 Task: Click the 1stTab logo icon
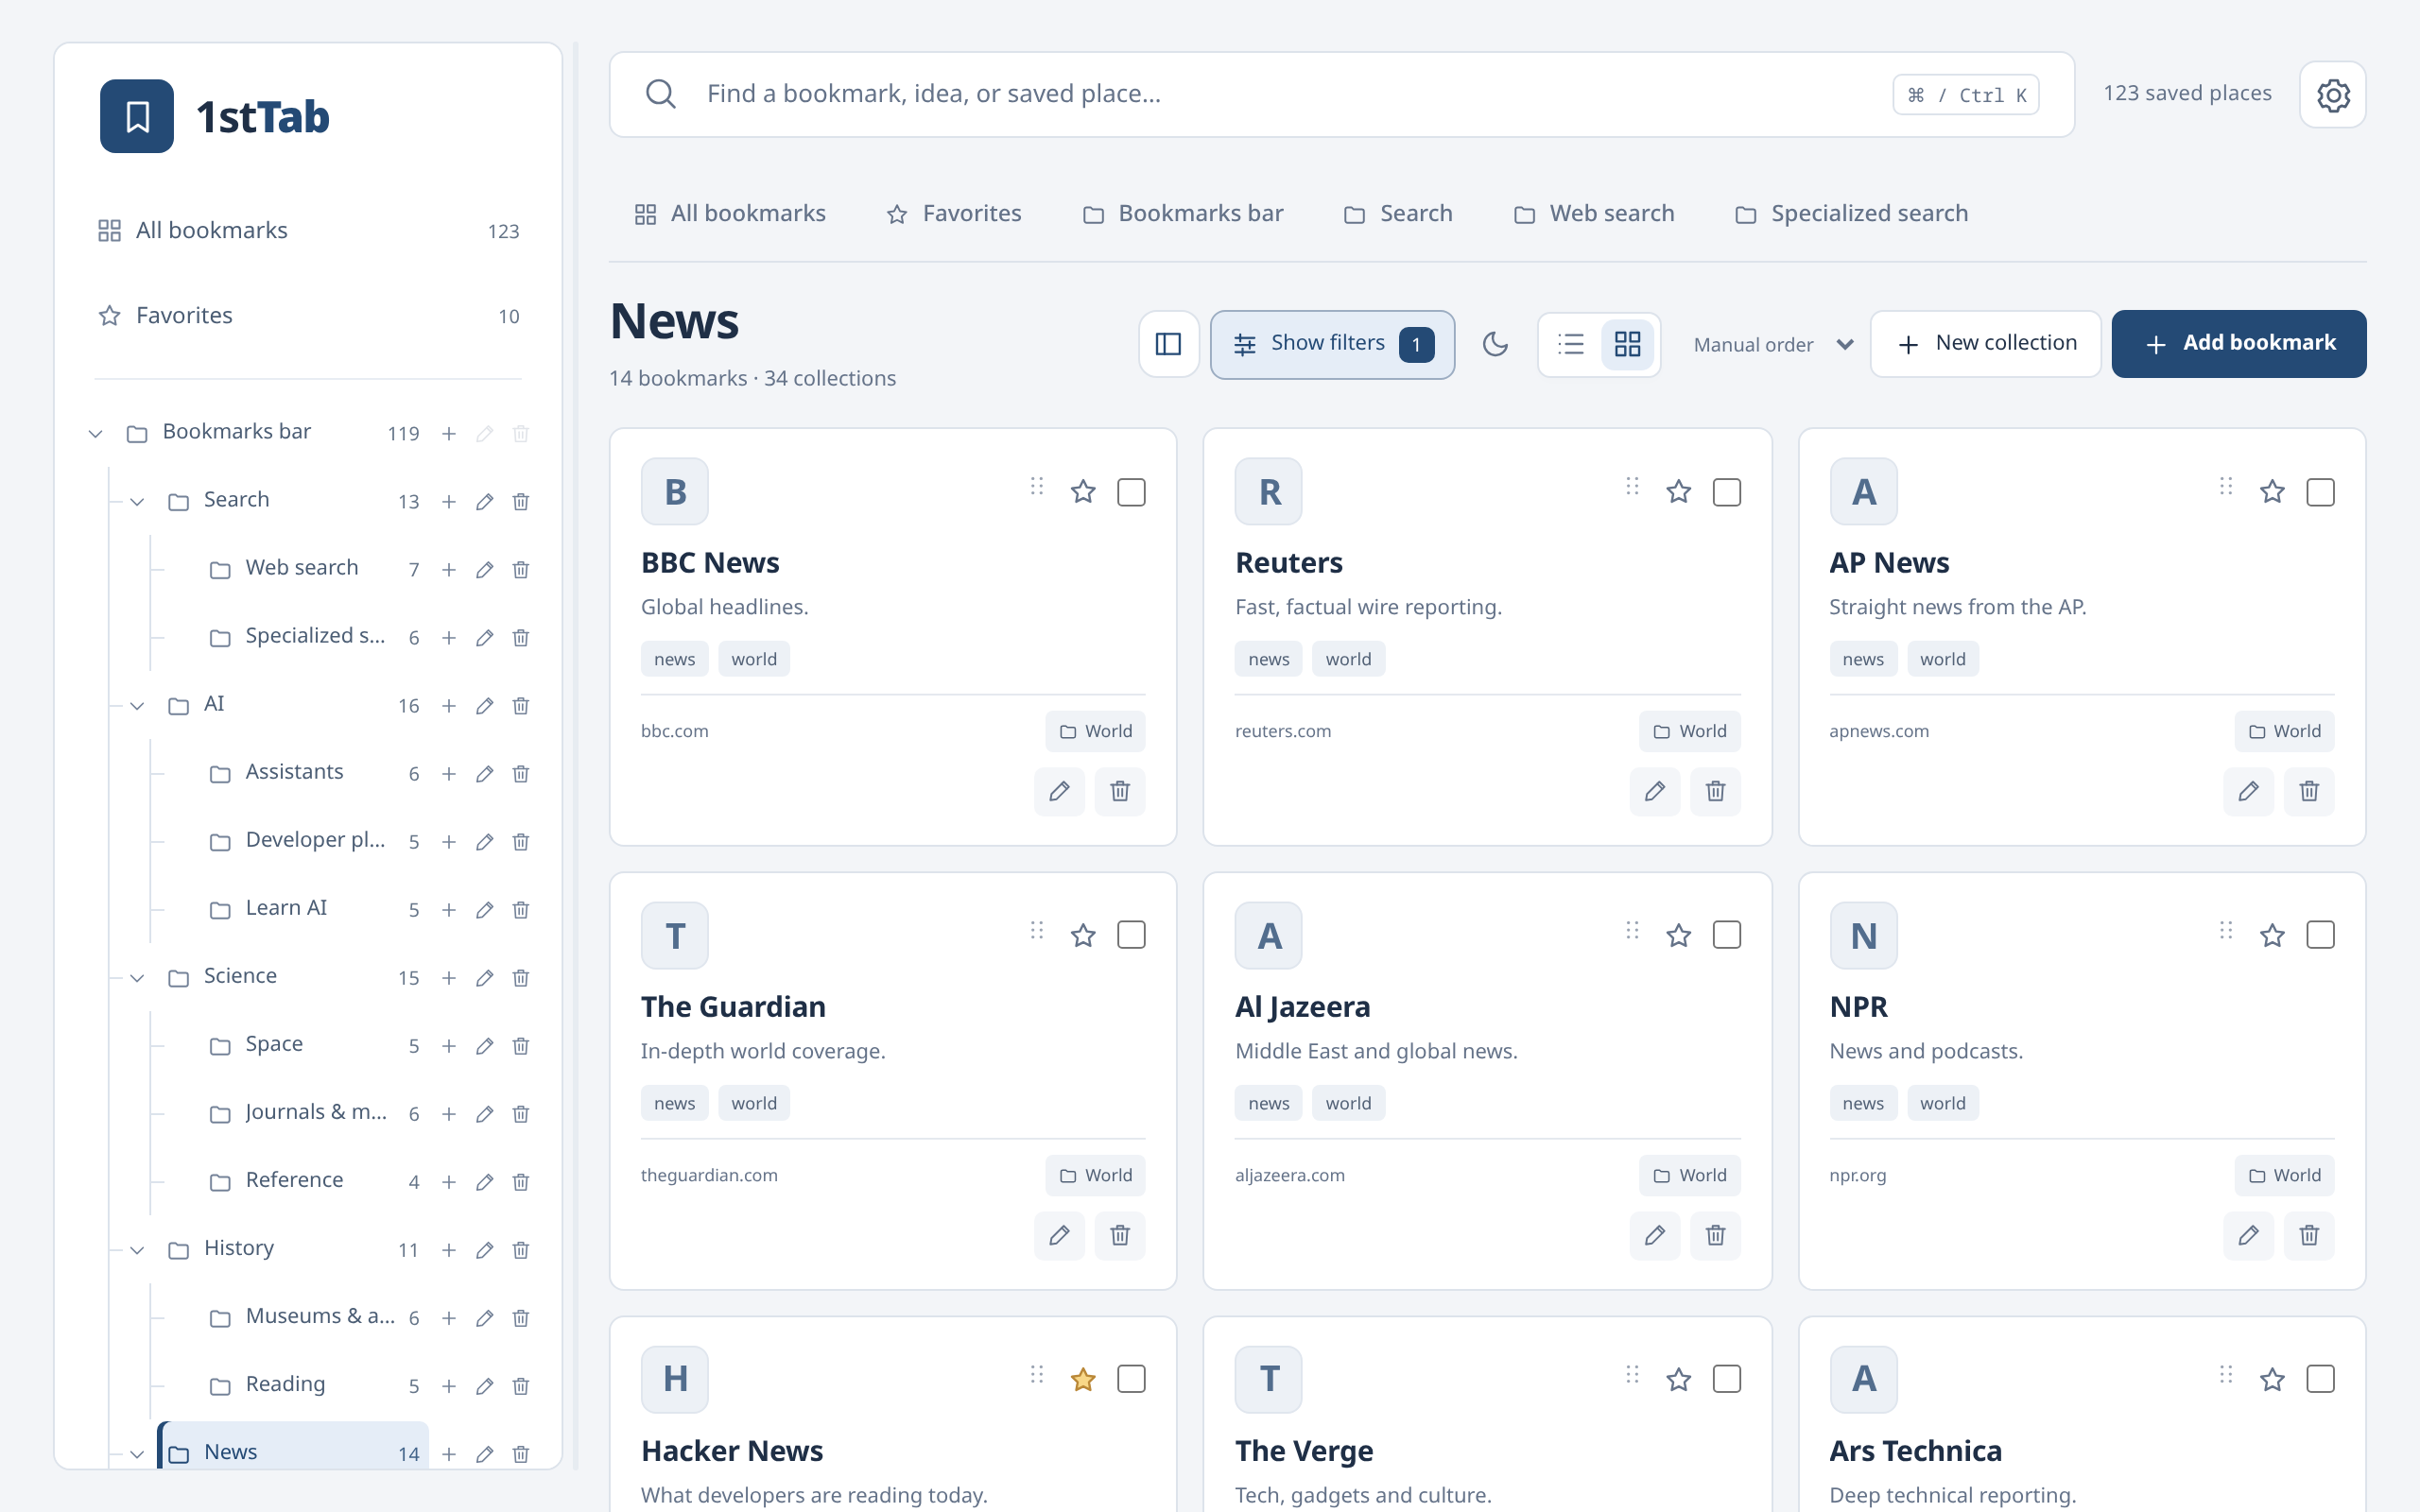[137, 116]
